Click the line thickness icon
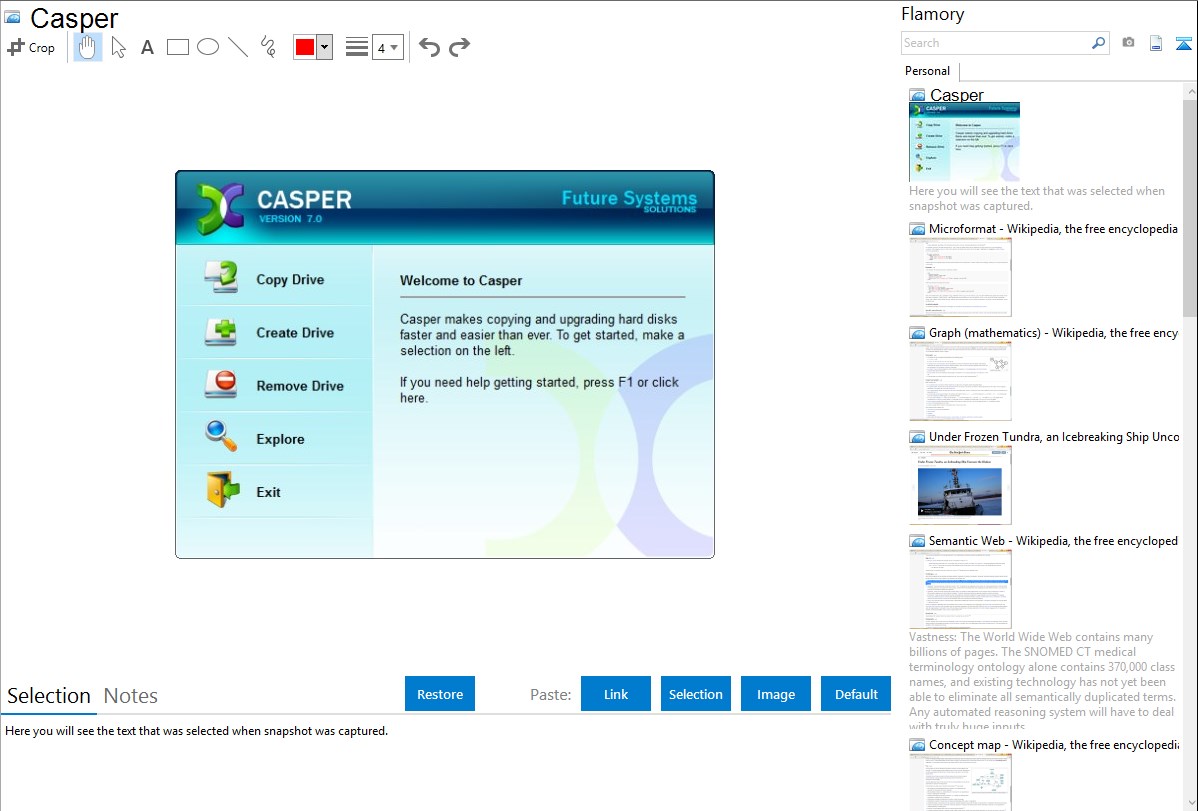Image resolution: width=1198 pixels, height=811 pixels. (357, 47)
